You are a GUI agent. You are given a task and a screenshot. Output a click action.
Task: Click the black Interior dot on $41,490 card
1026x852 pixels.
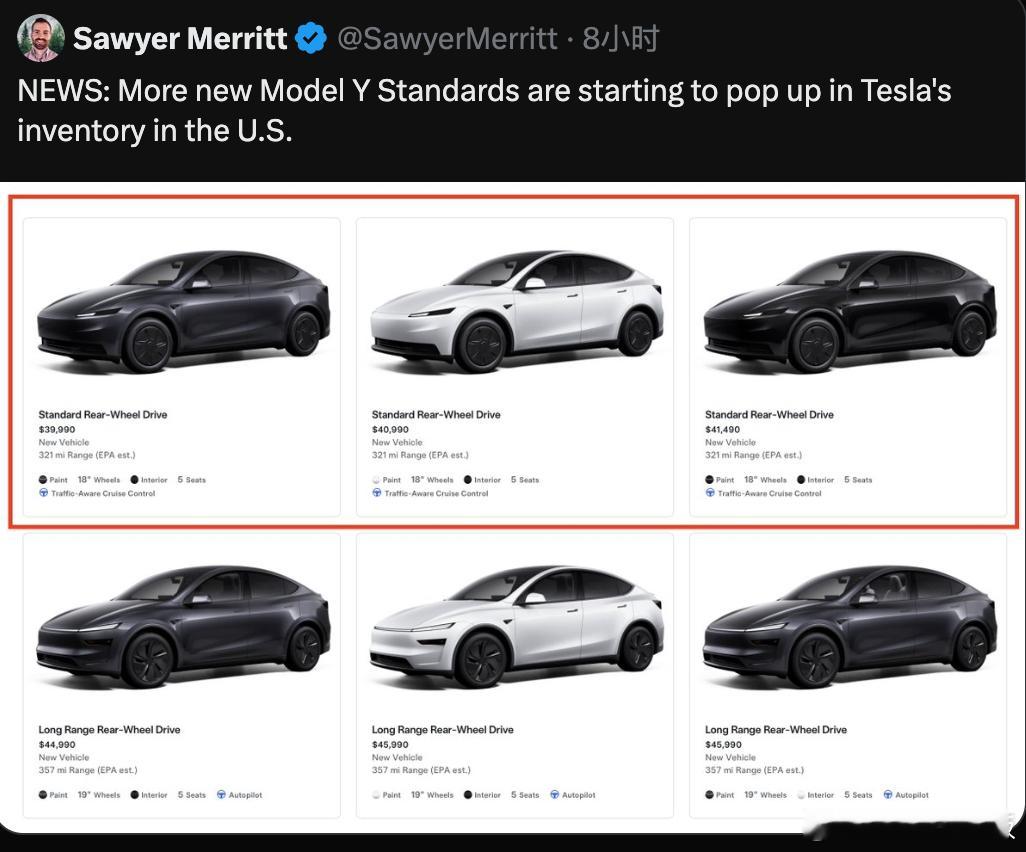click(x=801, y=480)
